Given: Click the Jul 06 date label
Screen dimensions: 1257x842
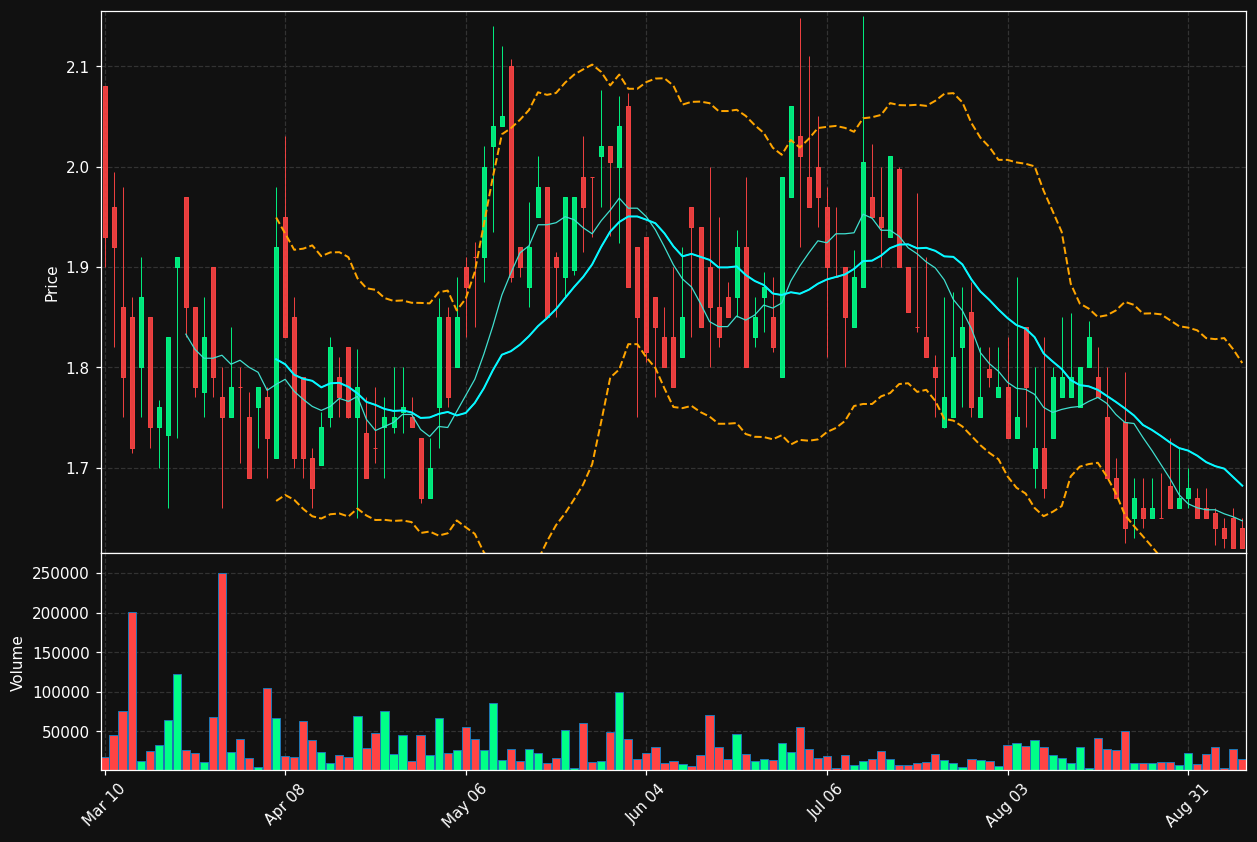Looking at the screenshot, I should click(826, 804).
